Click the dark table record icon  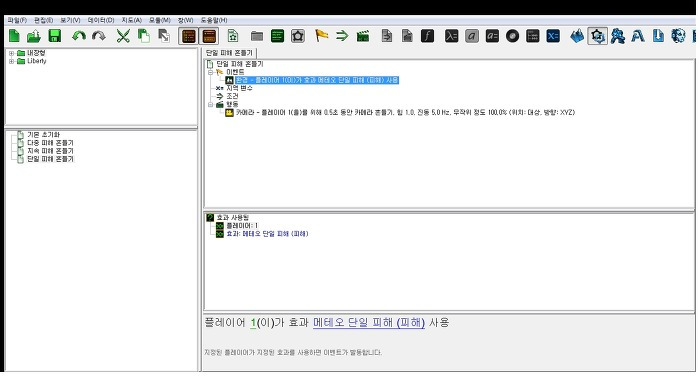(x=533, y=36)
